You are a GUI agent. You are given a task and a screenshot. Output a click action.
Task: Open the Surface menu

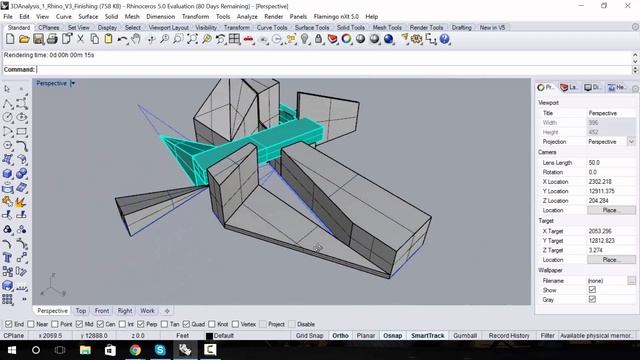pyautogui.click(x=88, y=16)
